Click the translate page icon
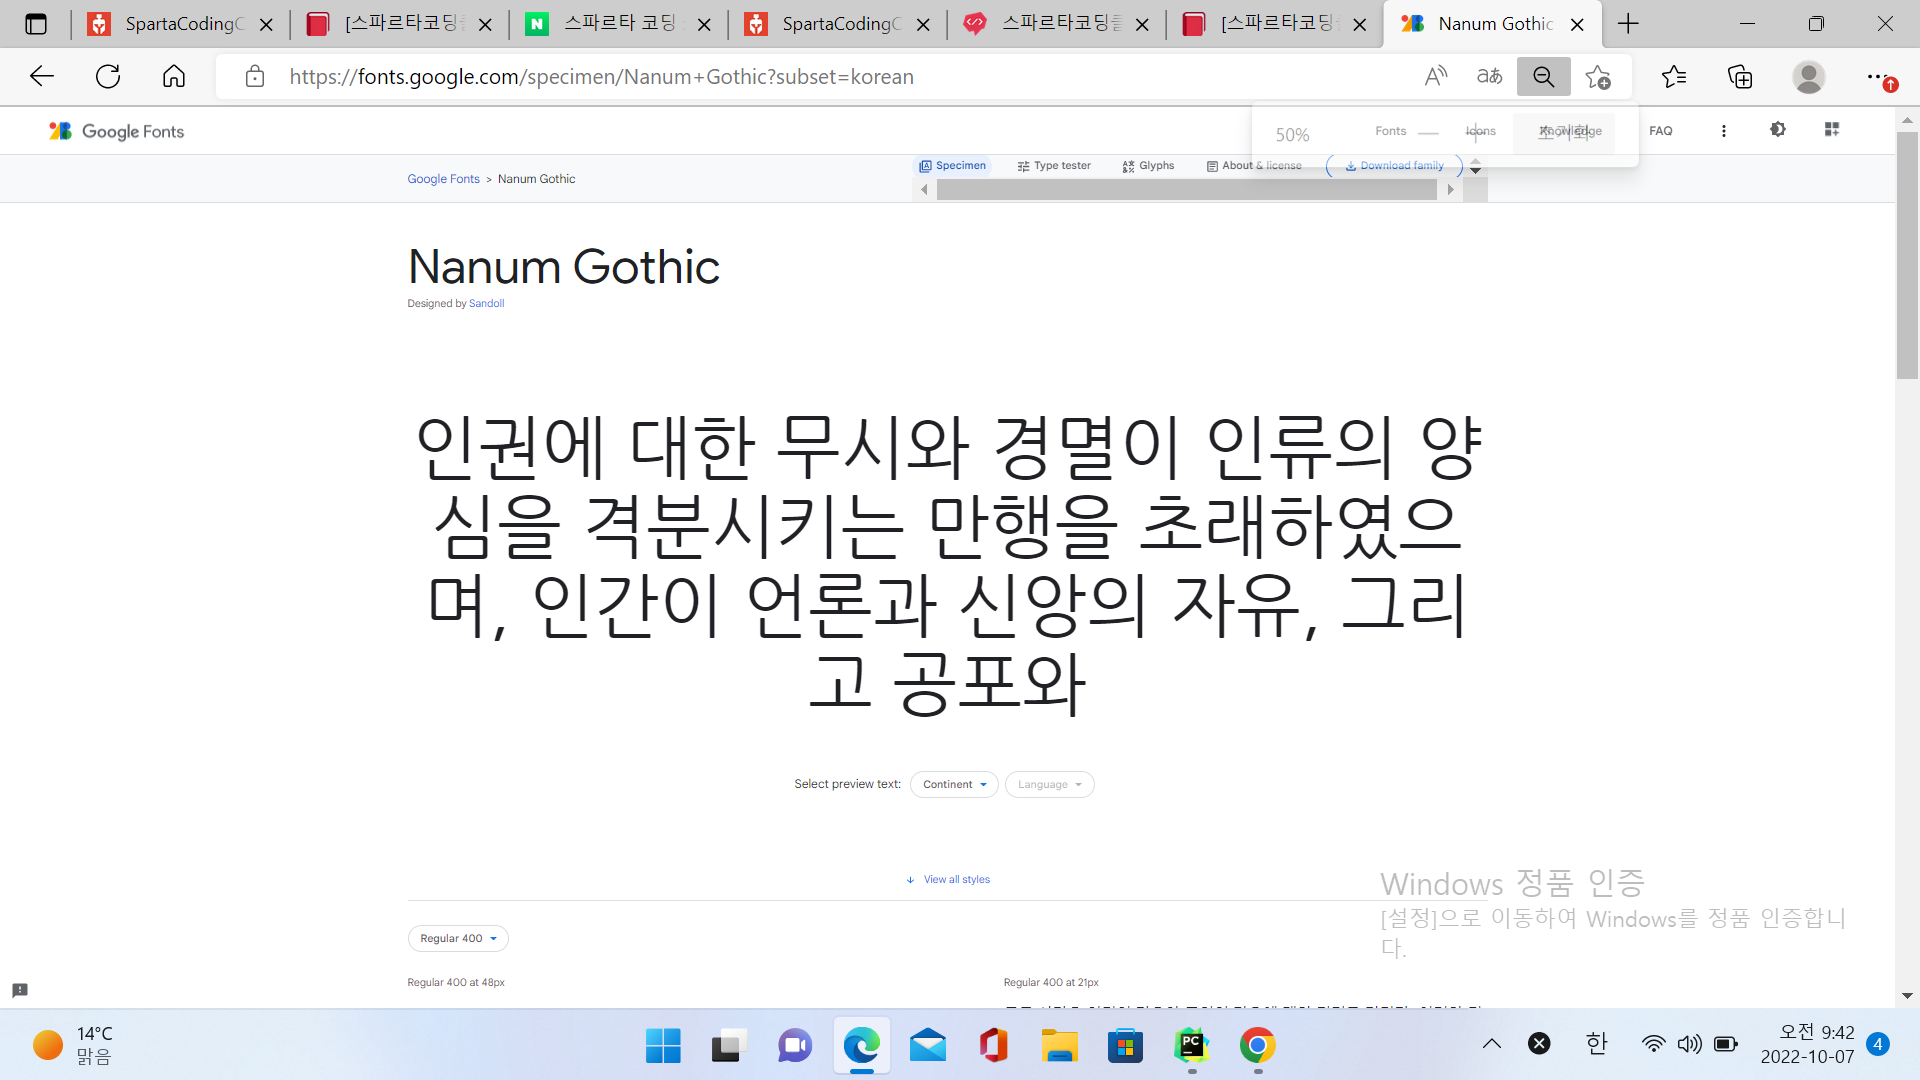 [x=1490, y=77]
